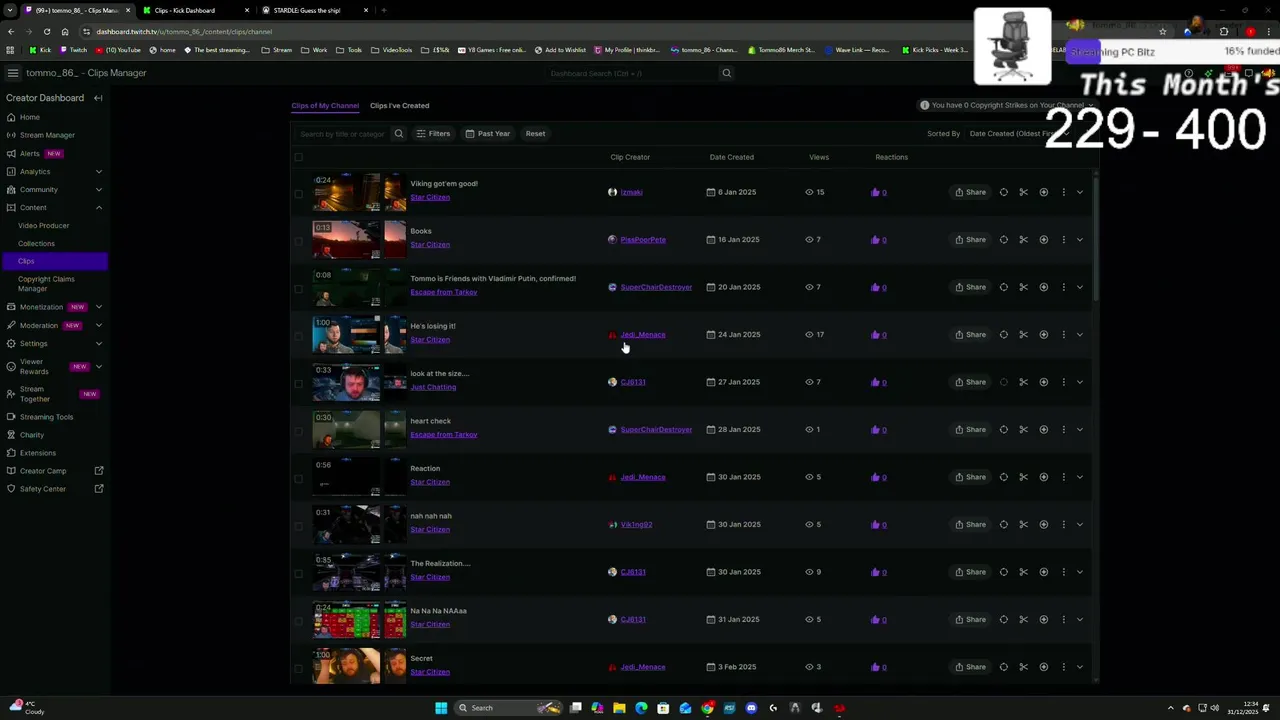This screenshot has height=720, width=1280.
Task: Select checkbox for The Realization clip
Action: click(298, 573)
